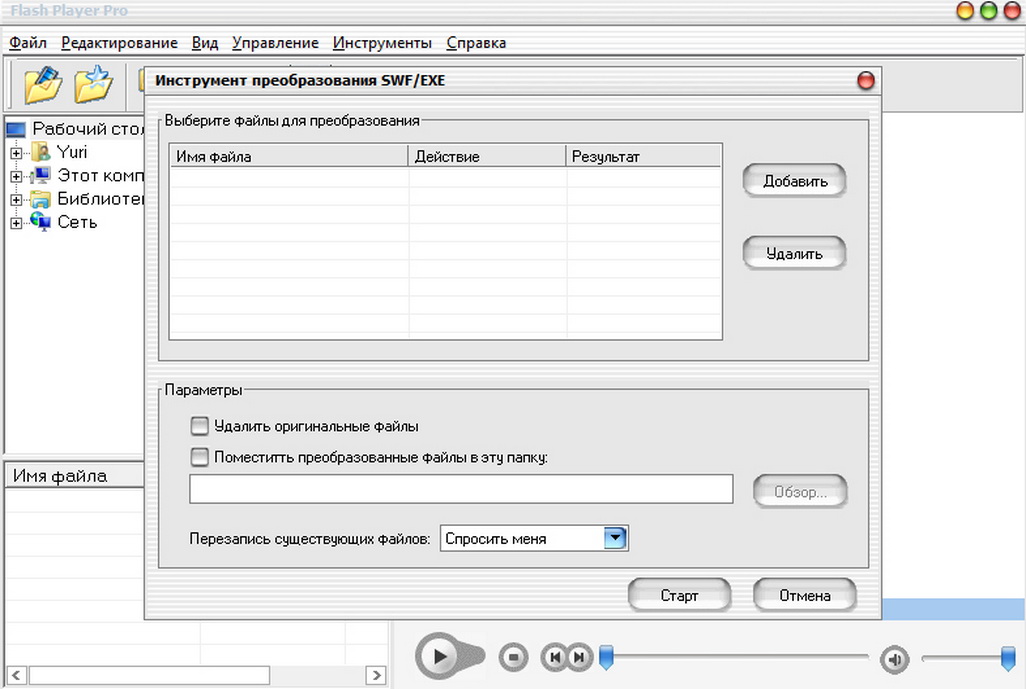Click the Обзор... browse button

coord(800,491)
